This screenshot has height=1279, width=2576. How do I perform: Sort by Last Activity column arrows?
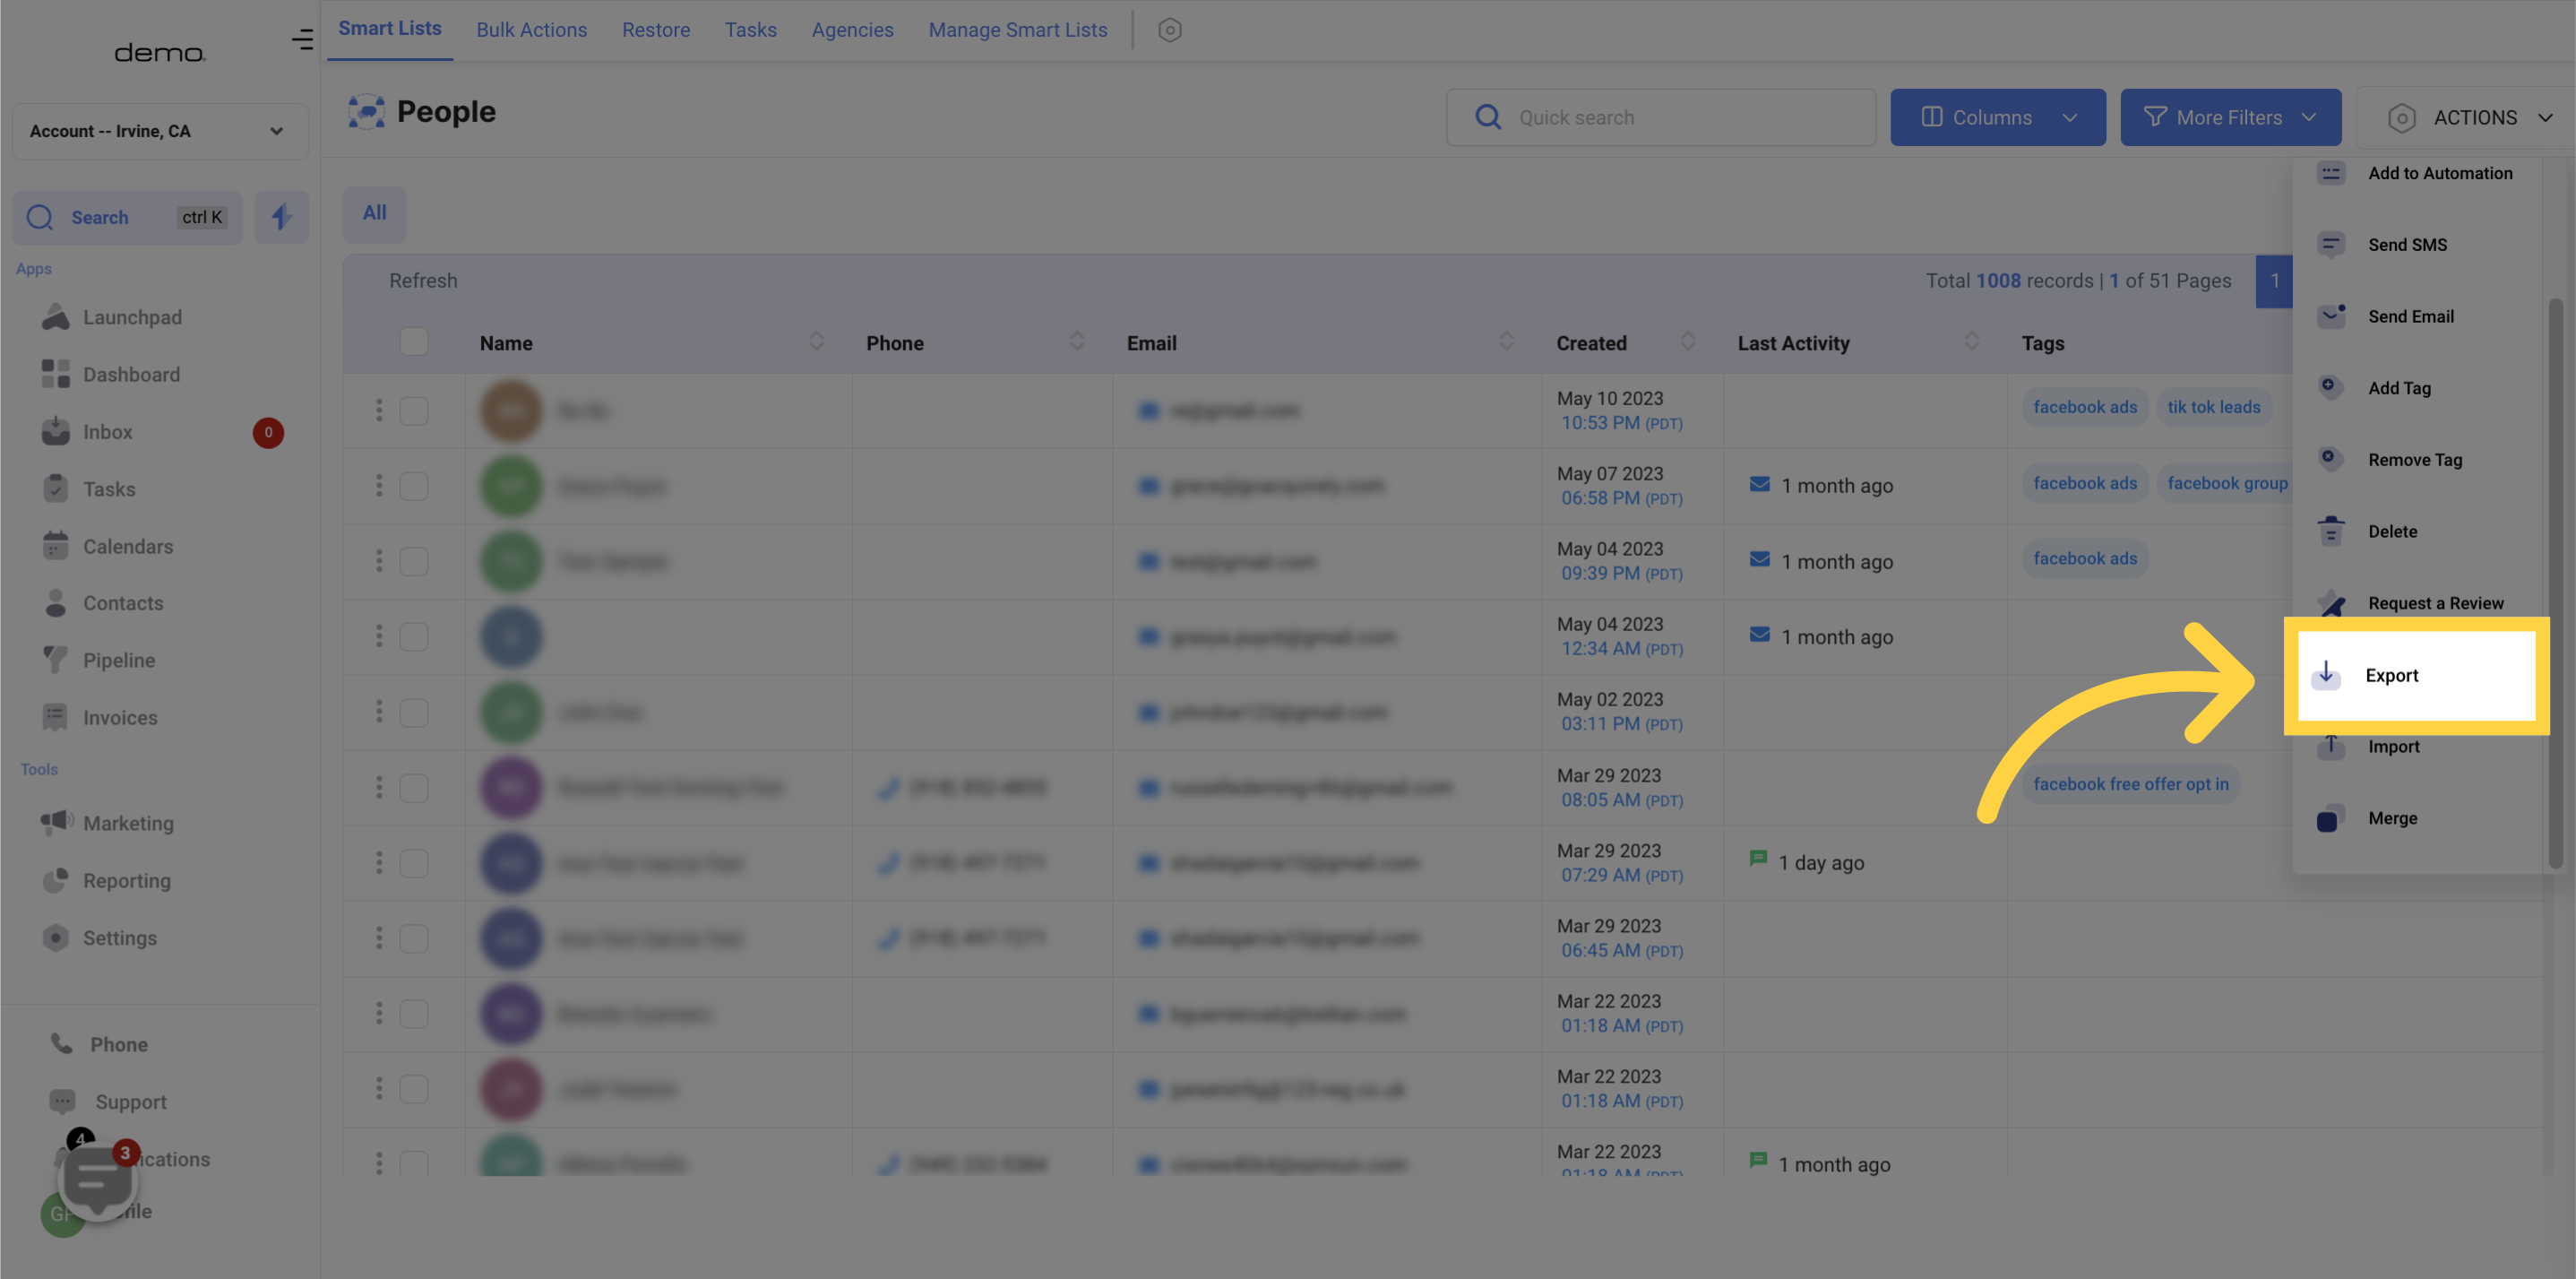click(x=1971, y=341)
